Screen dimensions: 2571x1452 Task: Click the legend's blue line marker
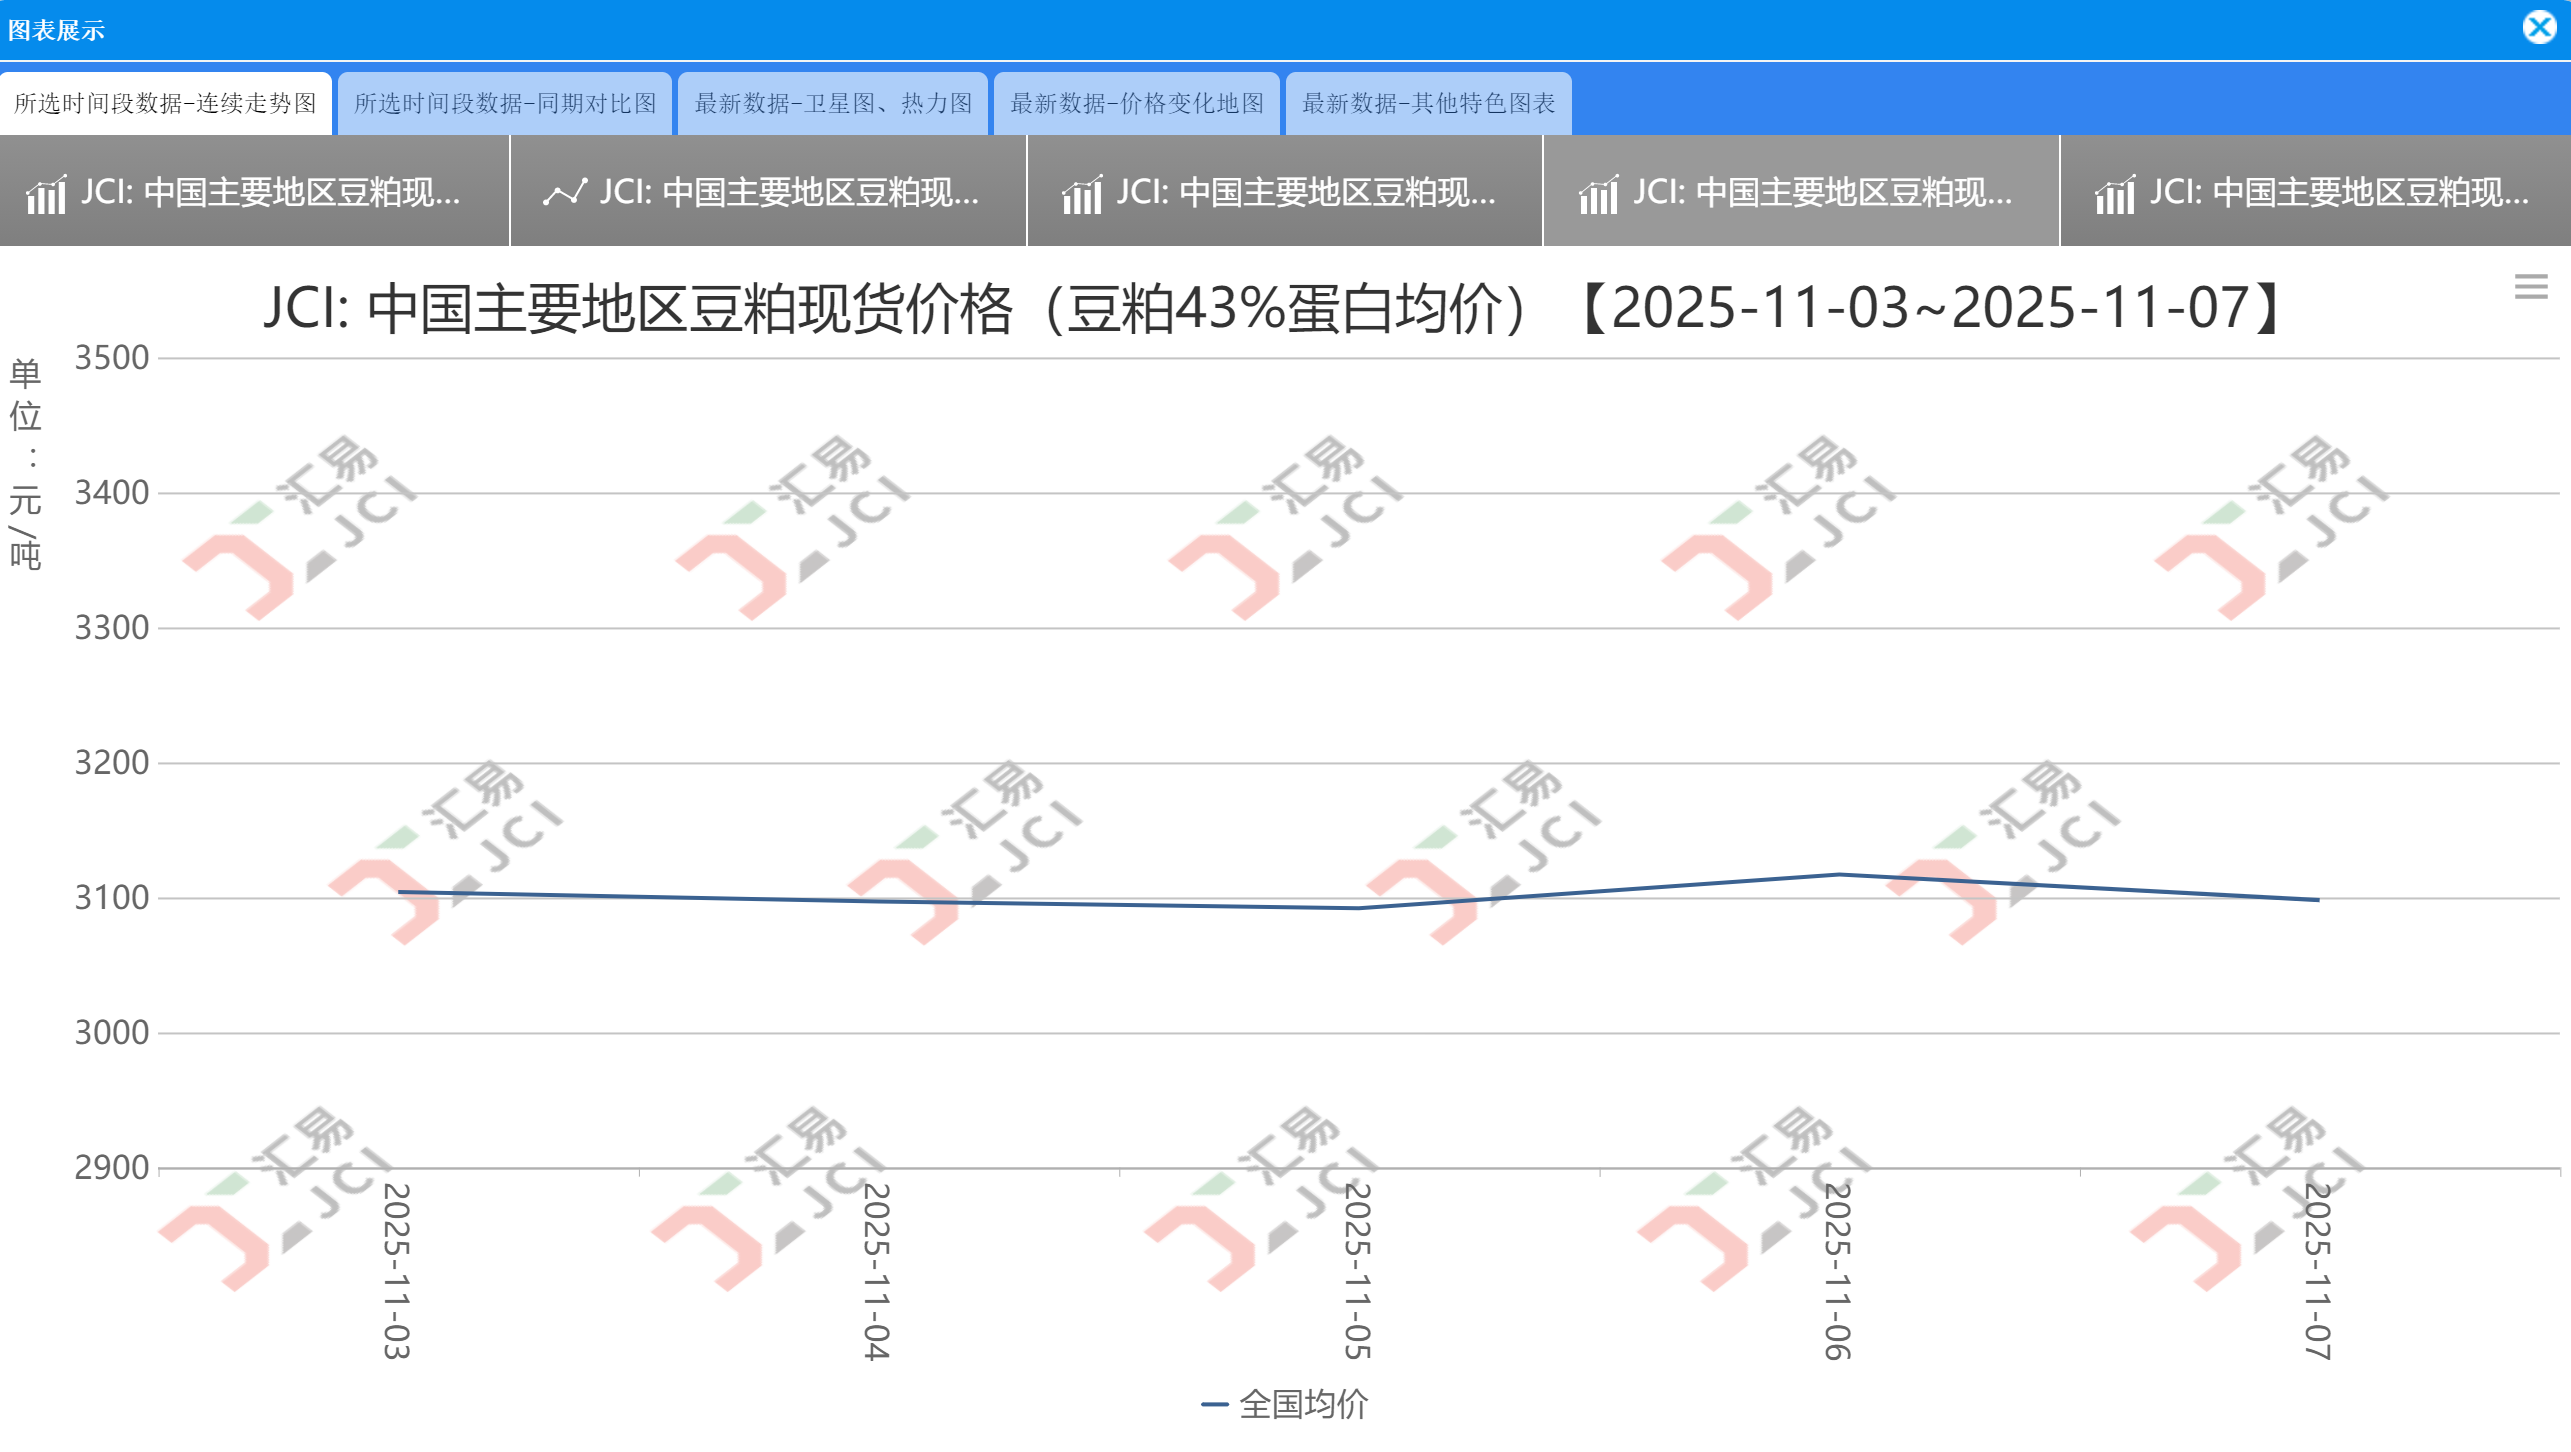[1214, 1404]
